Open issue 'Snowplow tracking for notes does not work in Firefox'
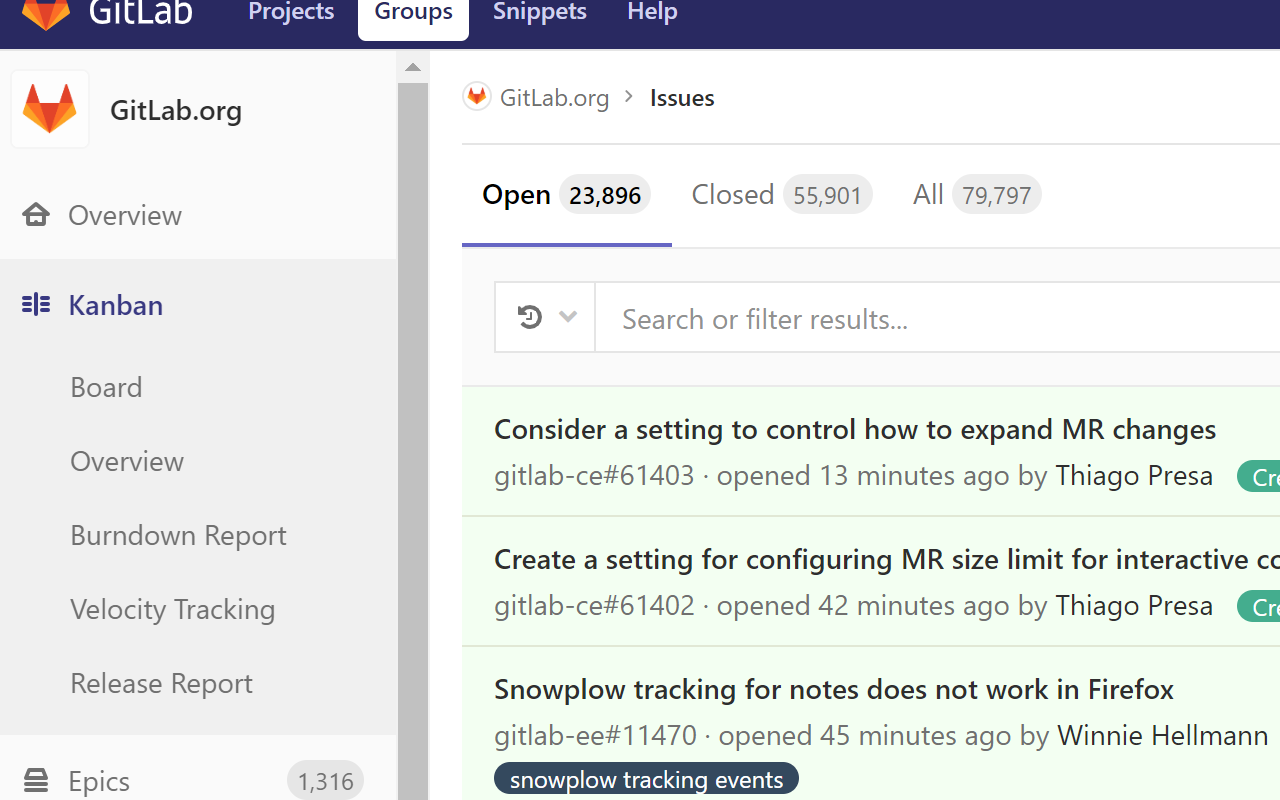 click(x=834, y=689)
